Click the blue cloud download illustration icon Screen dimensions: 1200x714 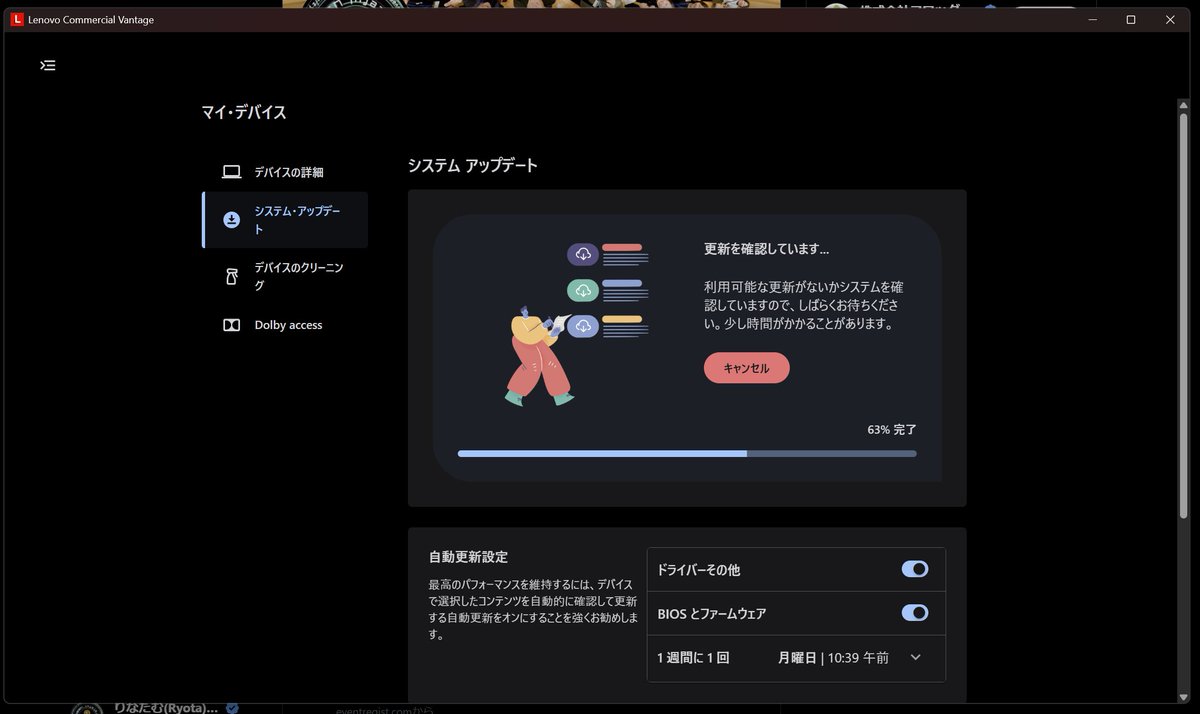click(x=583, y=326)
